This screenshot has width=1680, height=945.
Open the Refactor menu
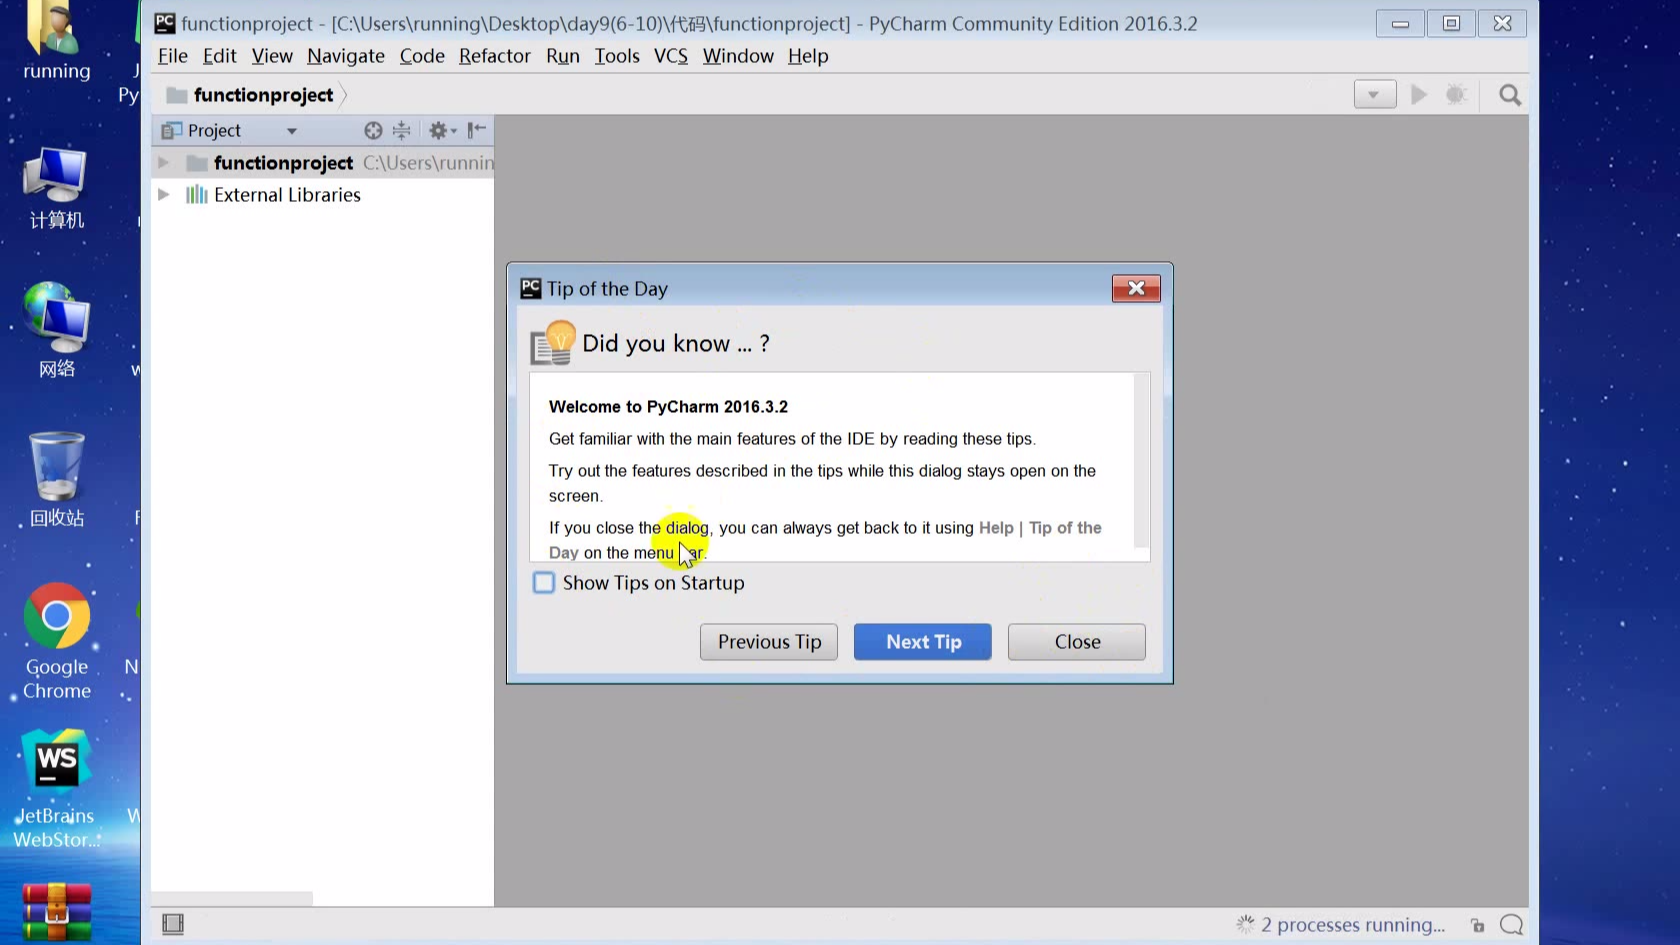(x=494, y=56)
